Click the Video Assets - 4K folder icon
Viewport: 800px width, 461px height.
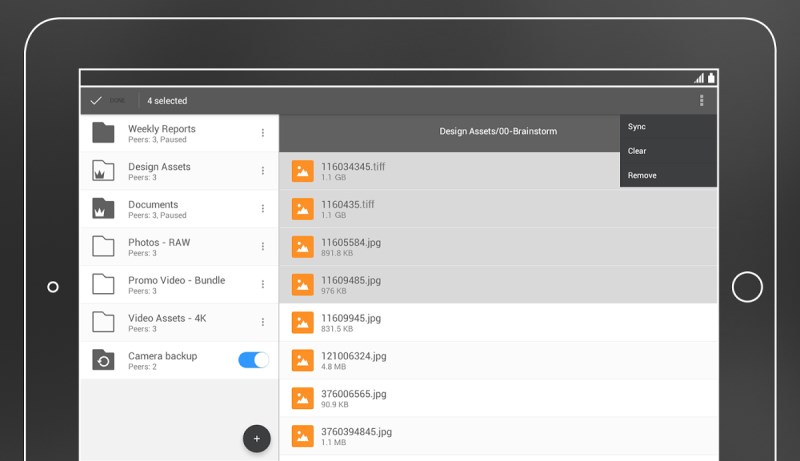coord(103,322)
